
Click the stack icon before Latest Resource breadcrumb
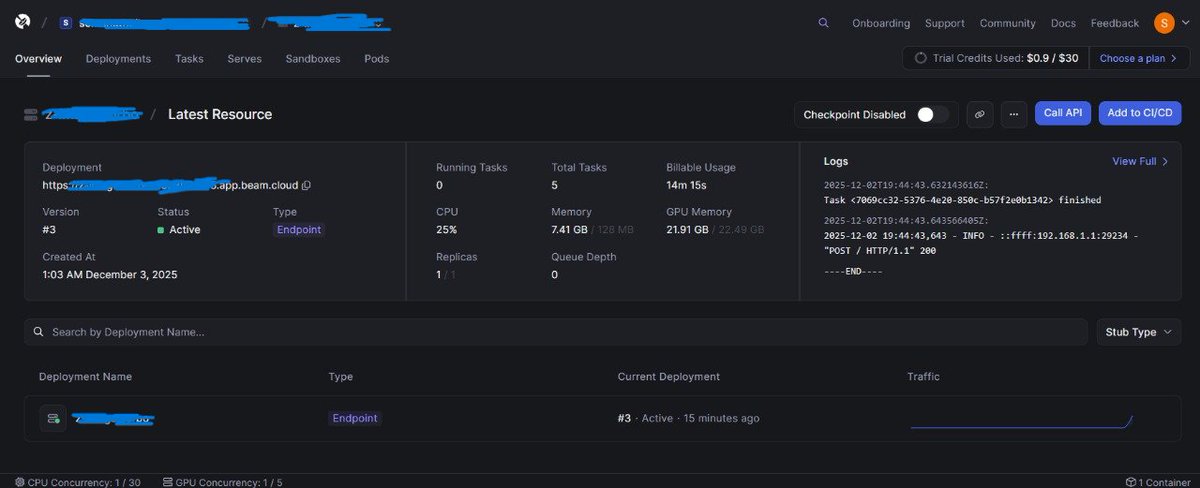pos(31,115)
